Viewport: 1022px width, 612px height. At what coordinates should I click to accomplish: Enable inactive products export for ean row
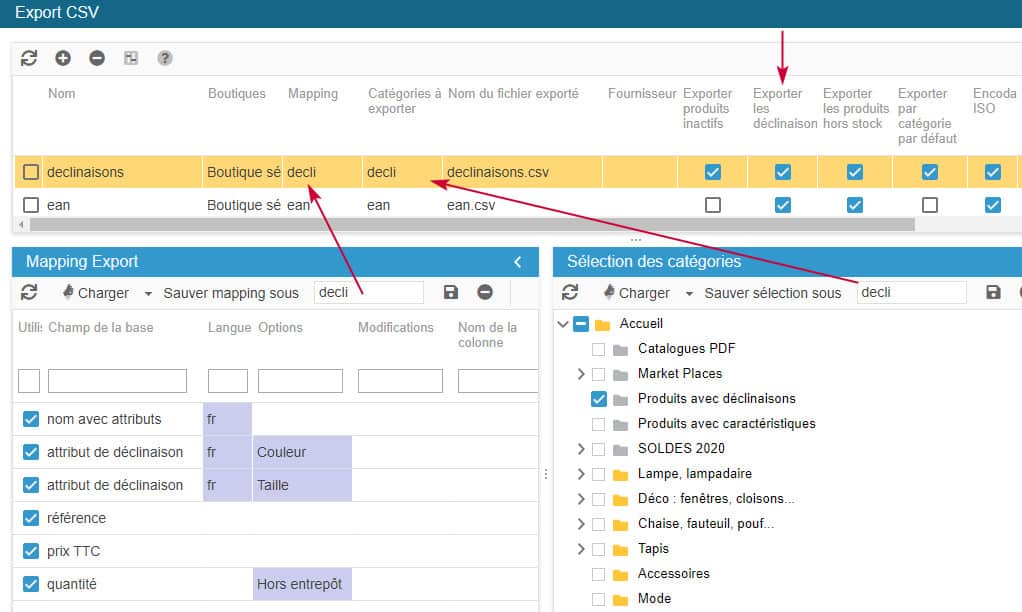[713, 205]
